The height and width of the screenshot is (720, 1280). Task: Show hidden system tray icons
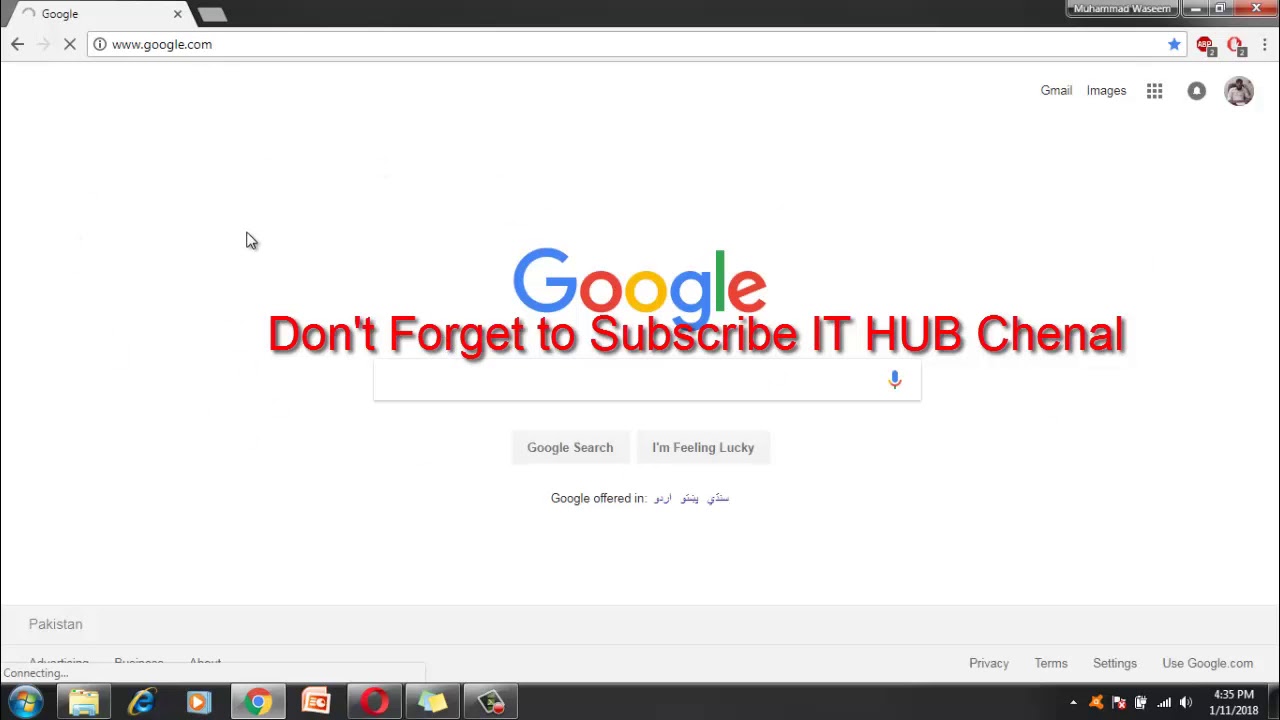coord(1073,703)
